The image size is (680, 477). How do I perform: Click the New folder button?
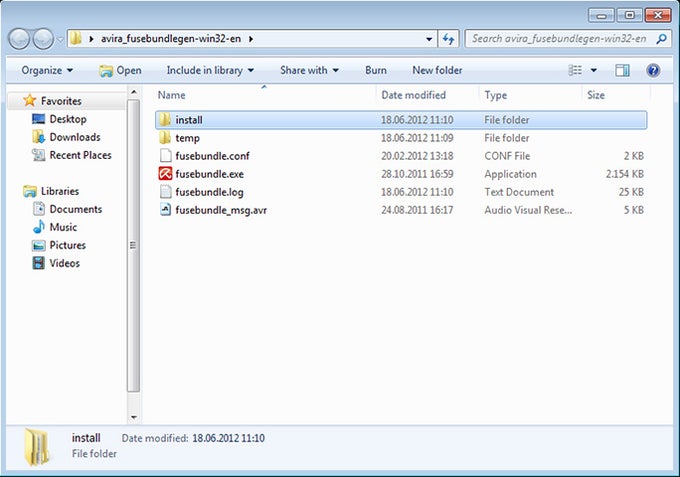click(x=437, y=70)
